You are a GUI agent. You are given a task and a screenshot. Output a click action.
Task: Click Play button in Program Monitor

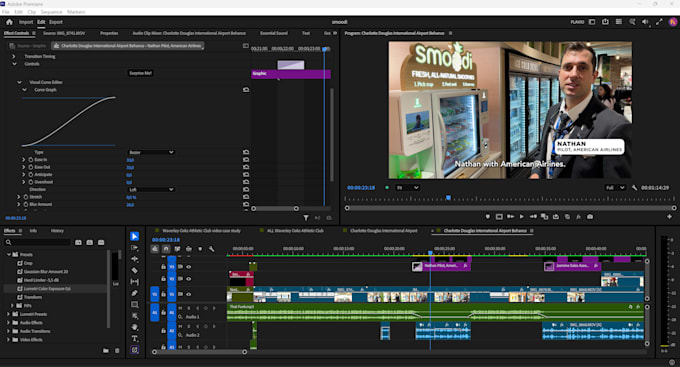[x=522, y=216]
